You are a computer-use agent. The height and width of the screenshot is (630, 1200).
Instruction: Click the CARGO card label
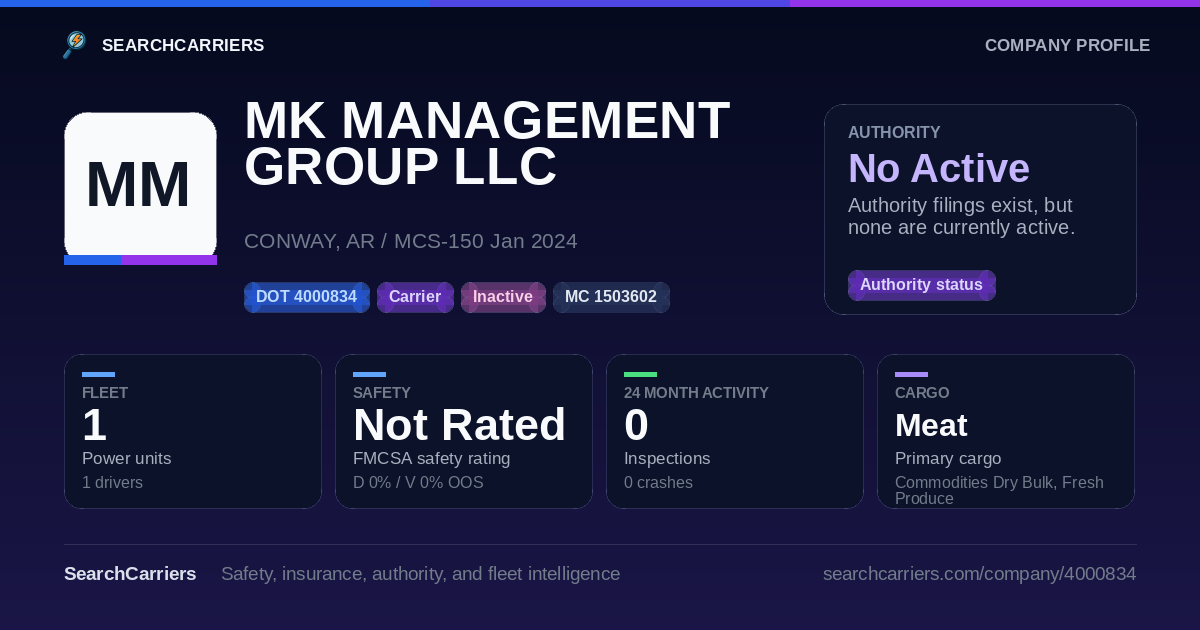(922, 393)
